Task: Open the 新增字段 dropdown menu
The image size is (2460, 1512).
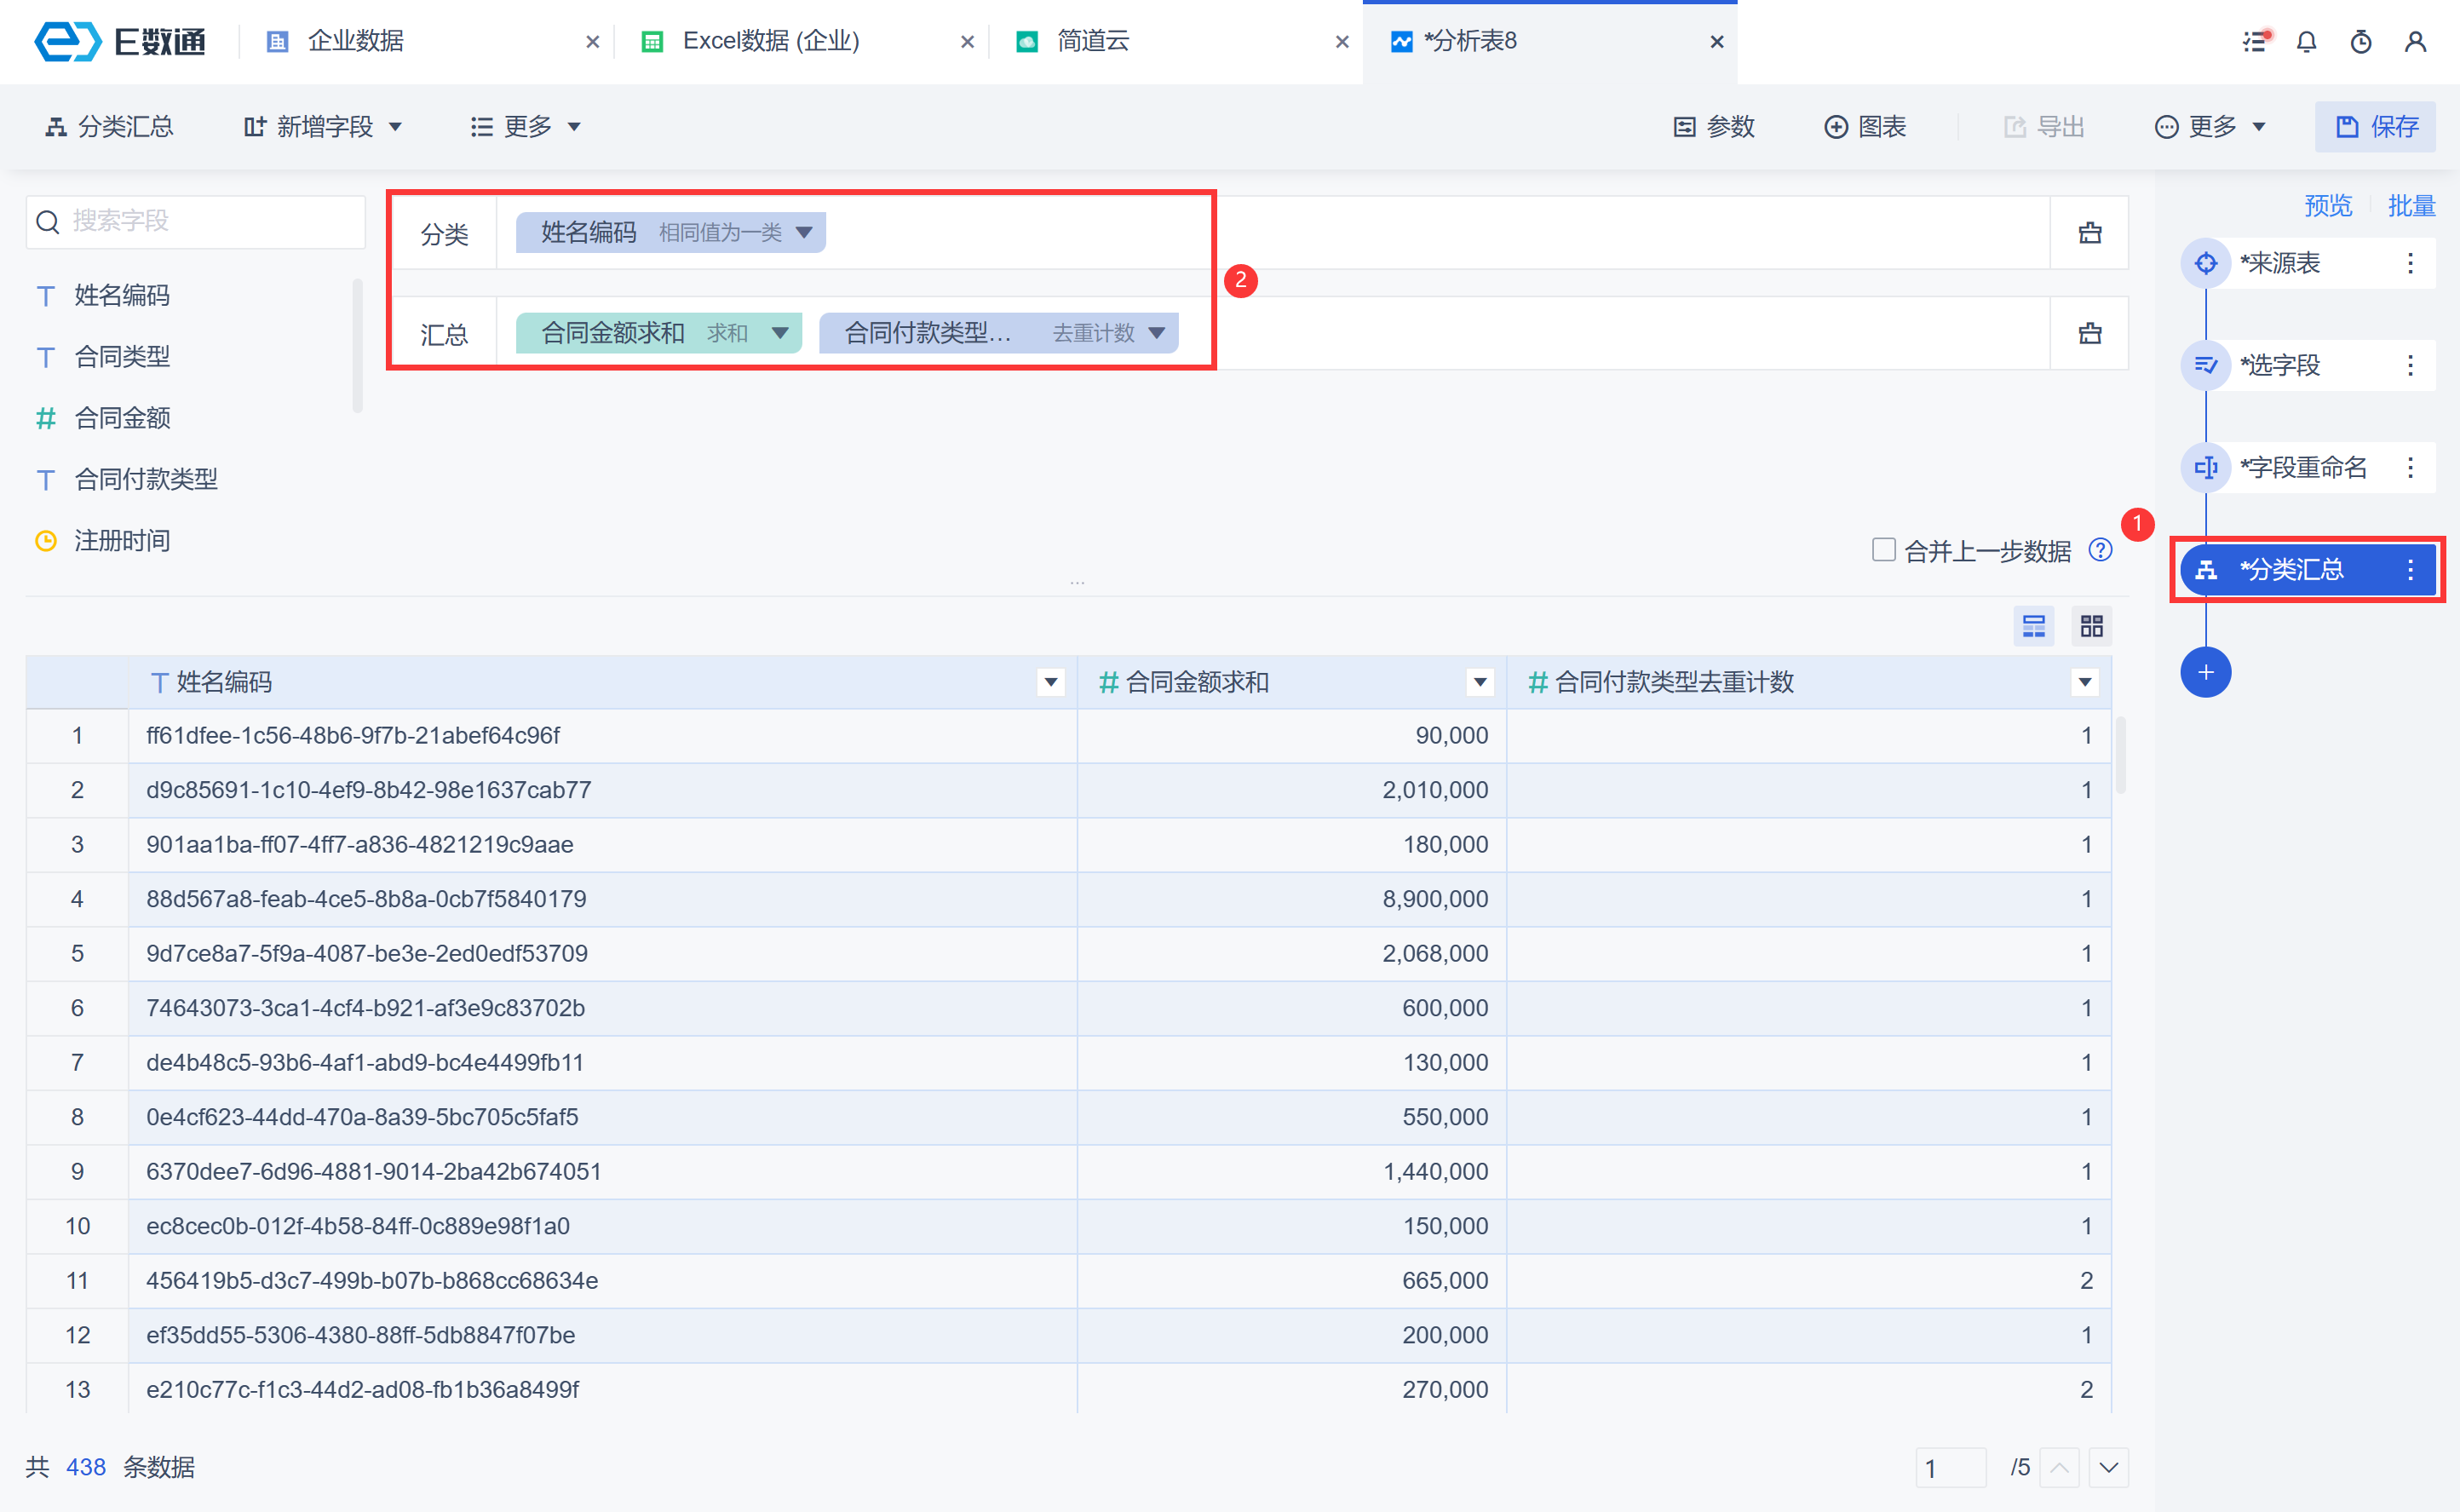Action: [323, 127]
